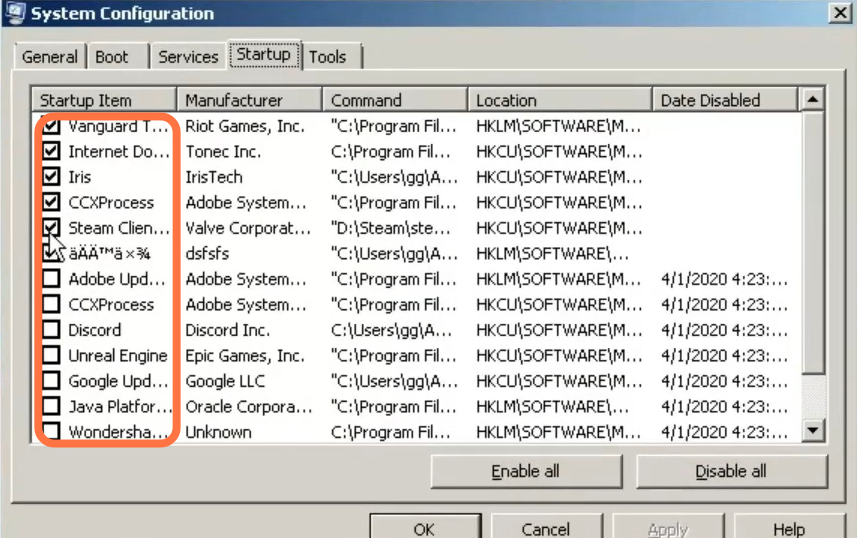Screen dimensions: 857x538
Task: Uncheck the Iris startup checkbox
Action: tap(51, 177)
